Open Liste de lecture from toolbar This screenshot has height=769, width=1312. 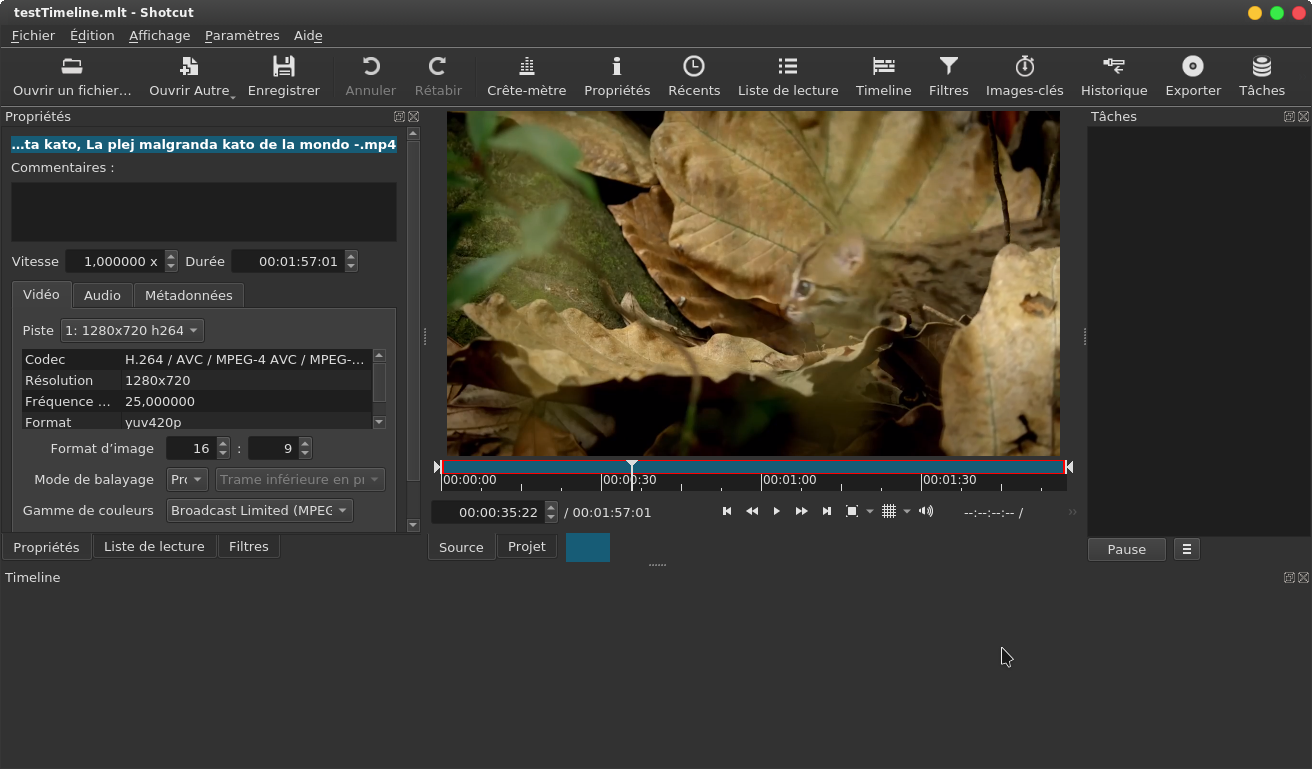point(788,76)
